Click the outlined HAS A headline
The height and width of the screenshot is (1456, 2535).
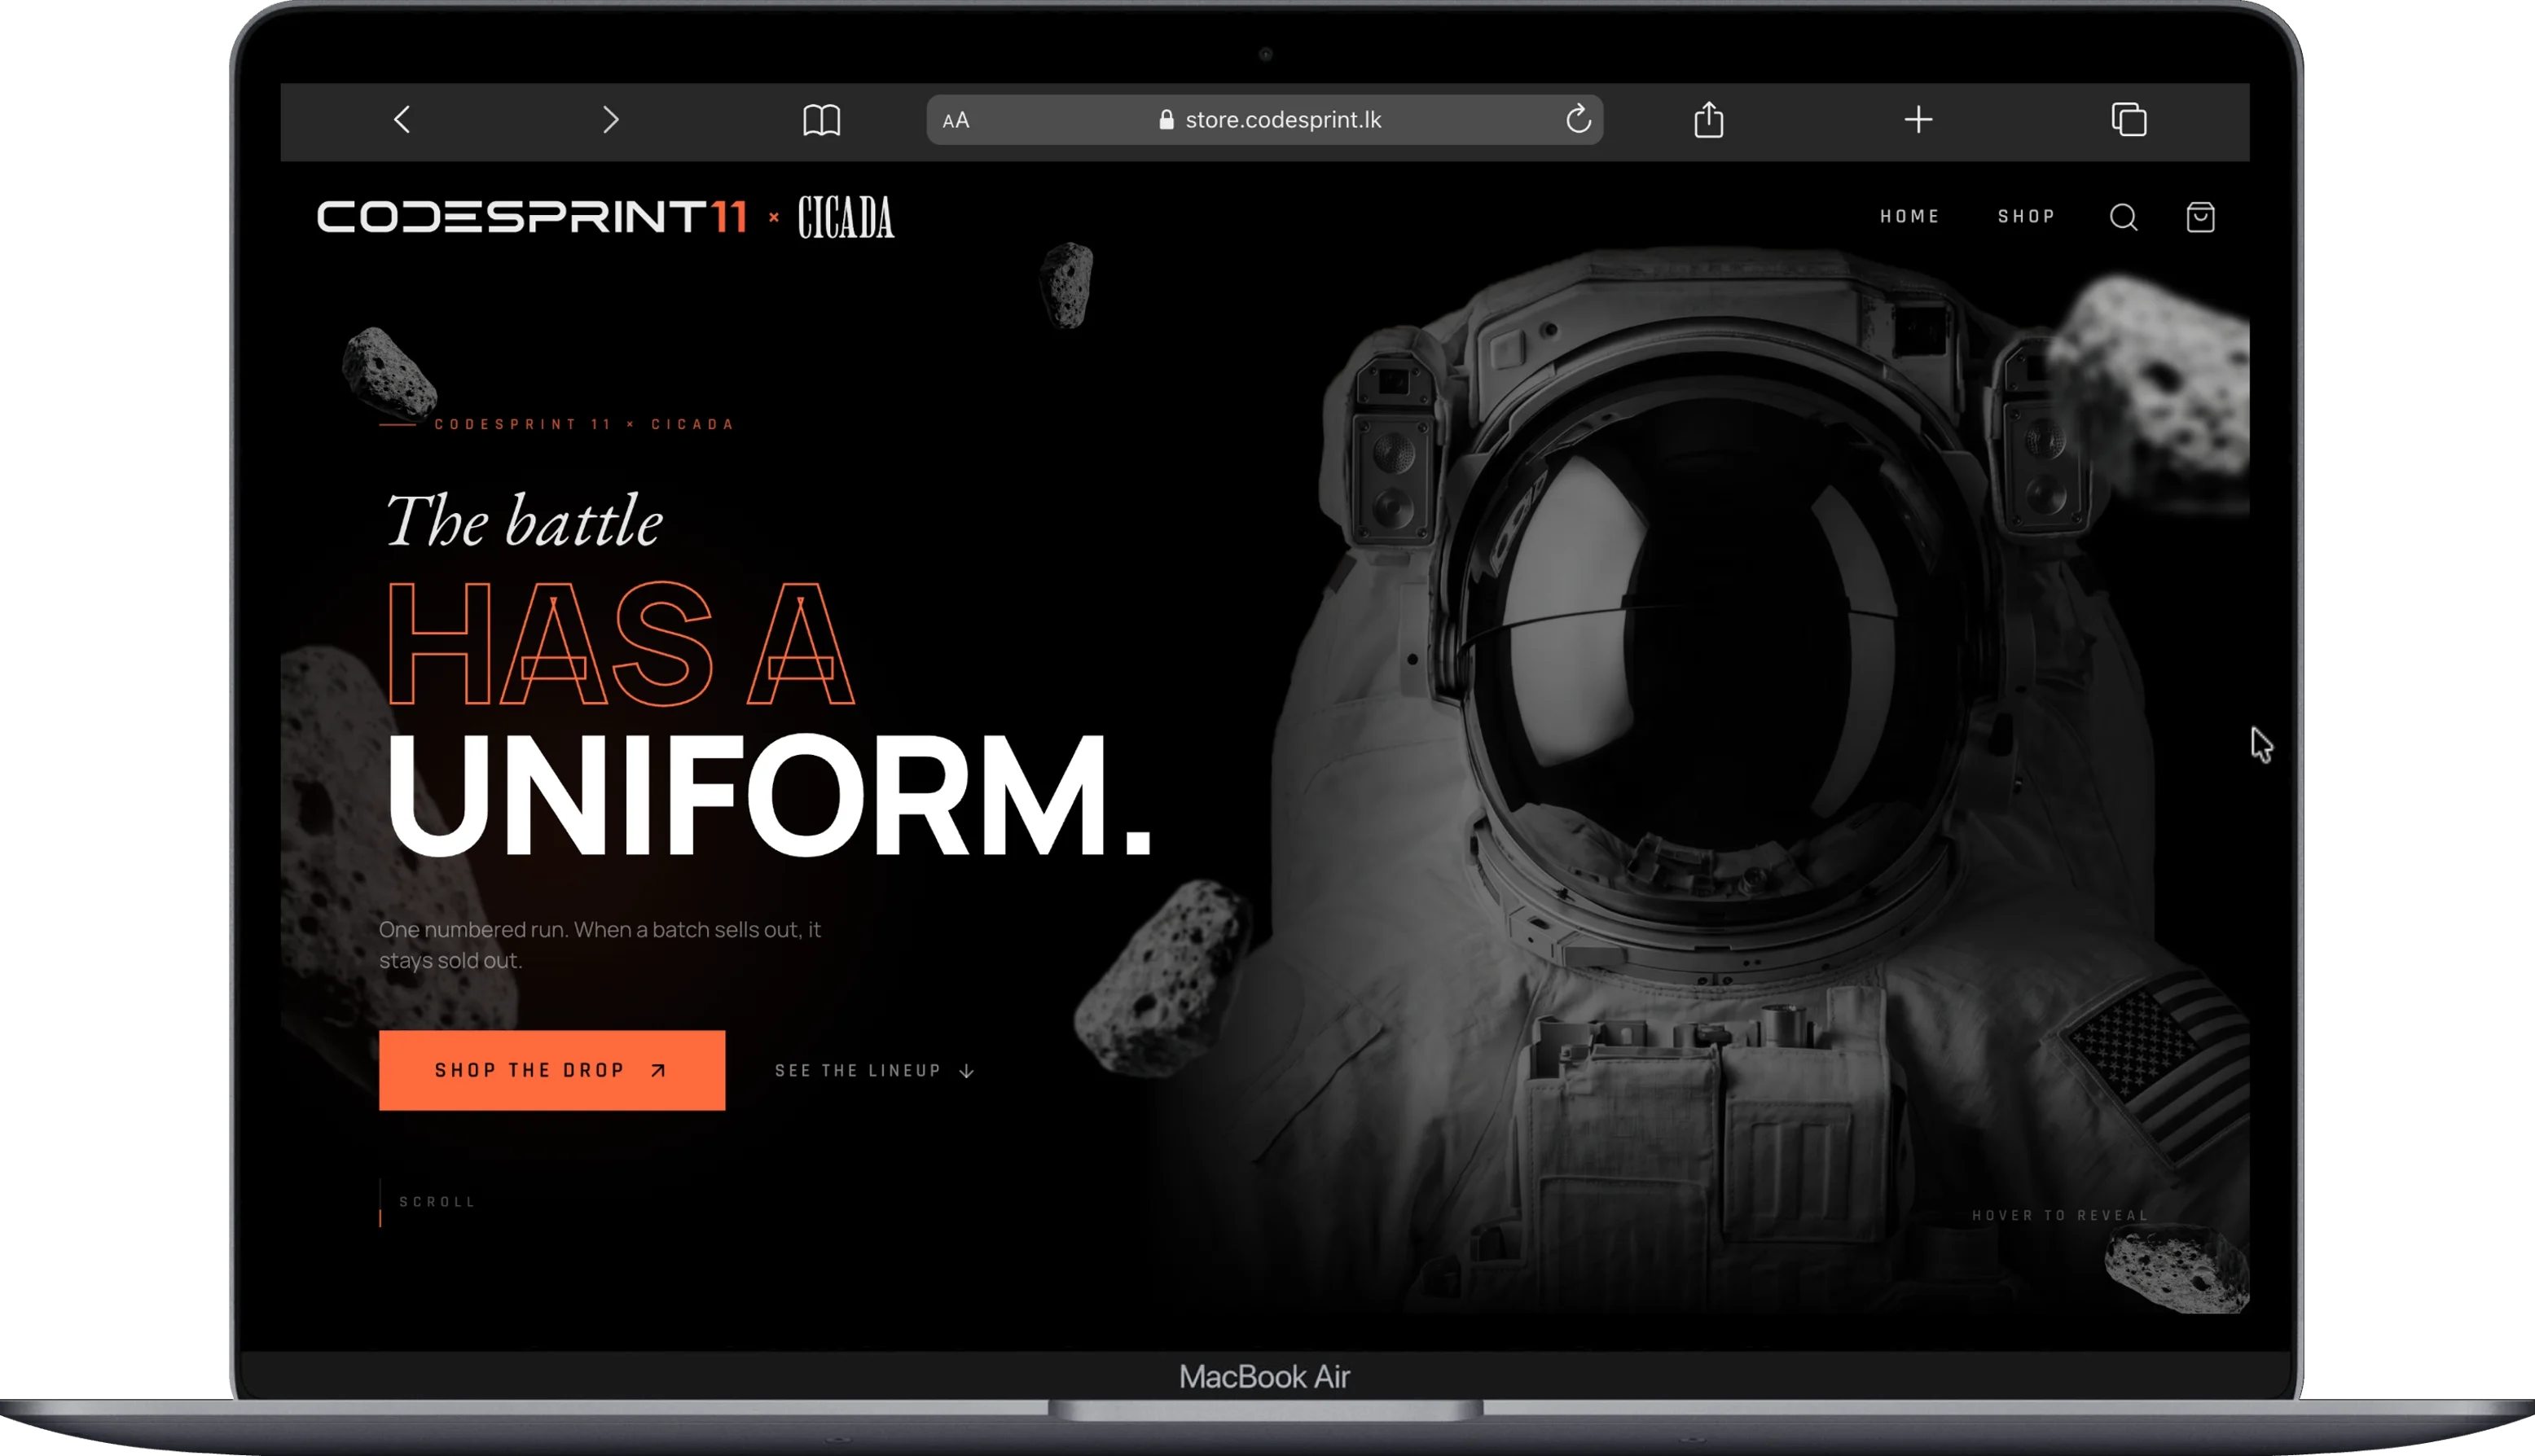[620, 644]
